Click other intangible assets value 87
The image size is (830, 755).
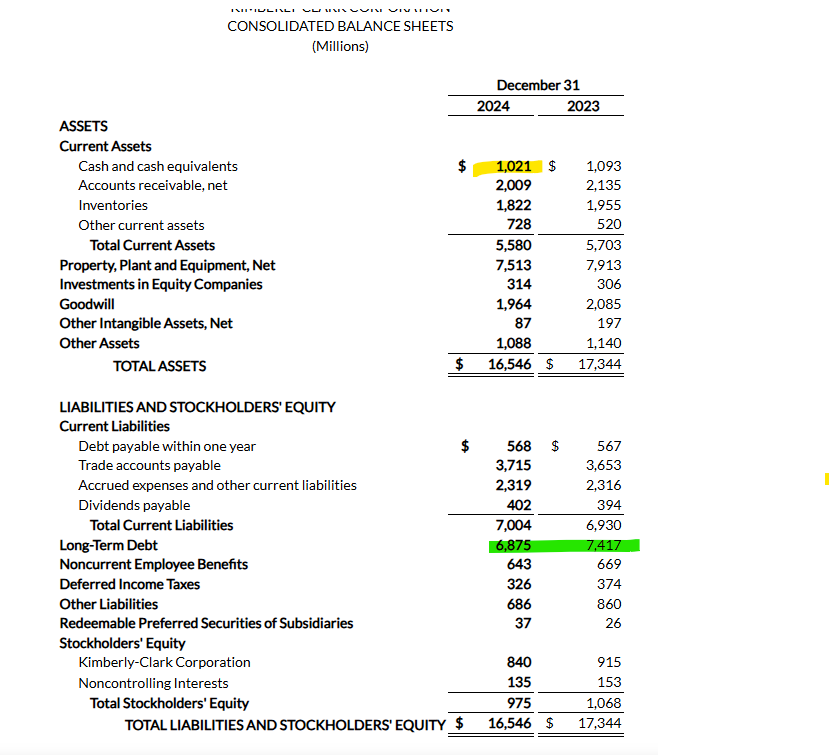point(523,323)
